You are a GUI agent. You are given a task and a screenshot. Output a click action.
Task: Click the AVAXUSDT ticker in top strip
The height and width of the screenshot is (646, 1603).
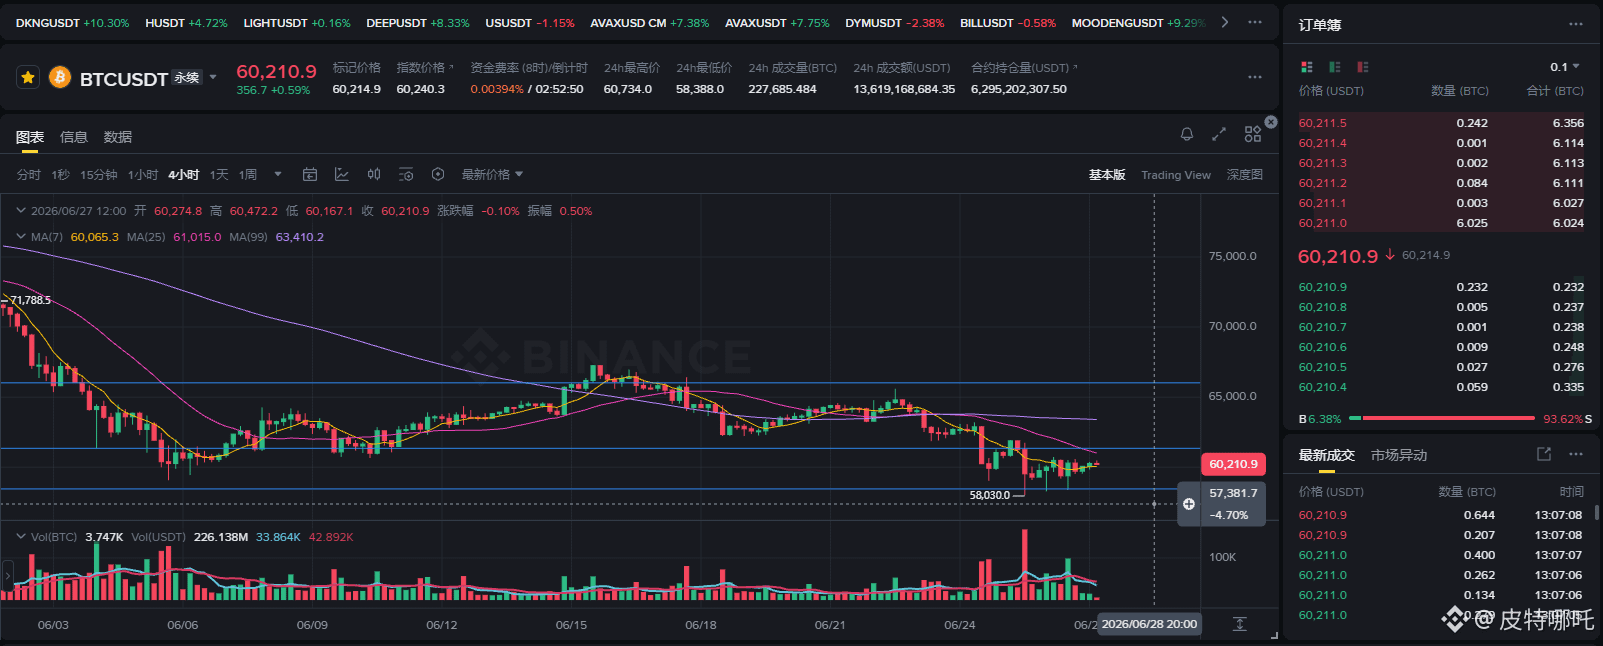coord(777,22)
